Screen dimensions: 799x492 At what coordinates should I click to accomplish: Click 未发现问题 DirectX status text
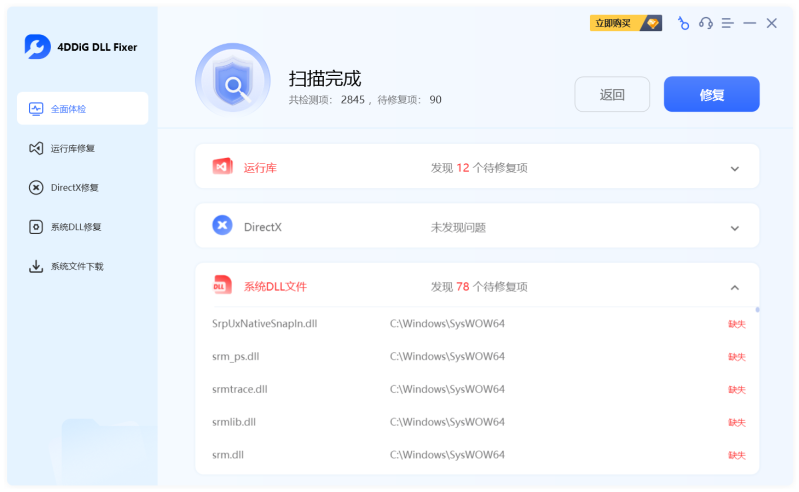pos(458,228)
